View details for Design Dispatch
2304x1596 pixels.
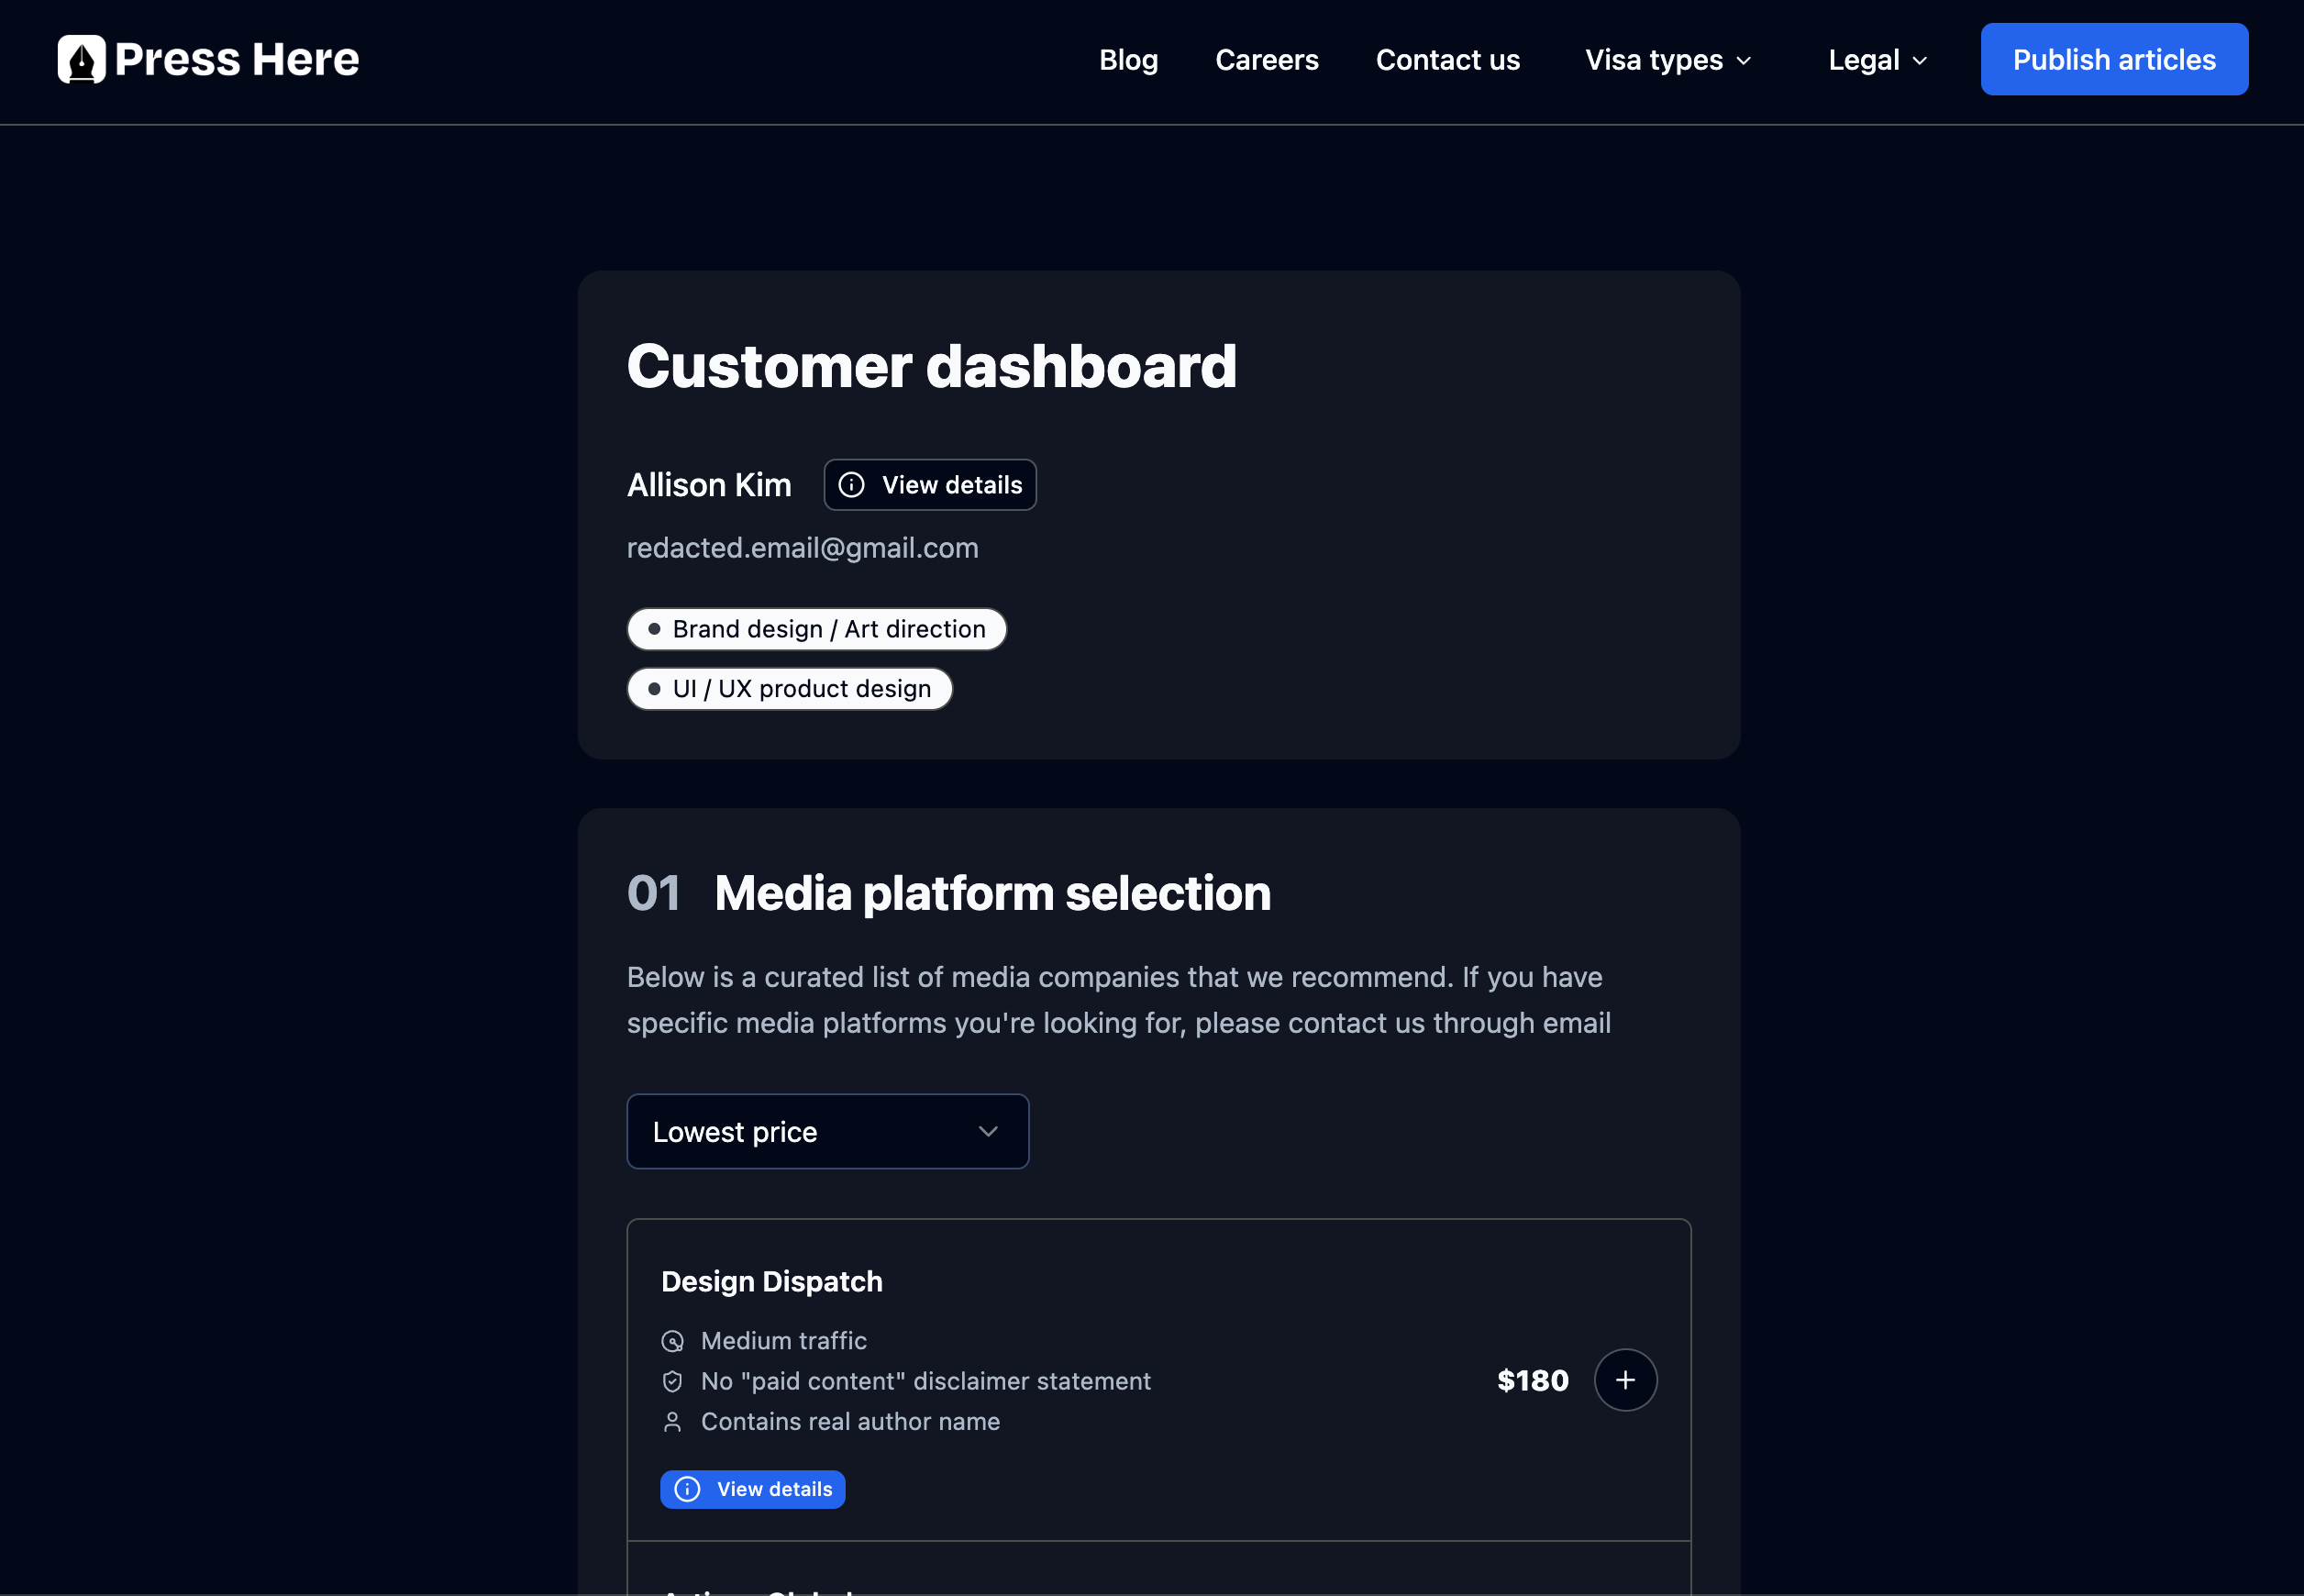pos(752,1489)
